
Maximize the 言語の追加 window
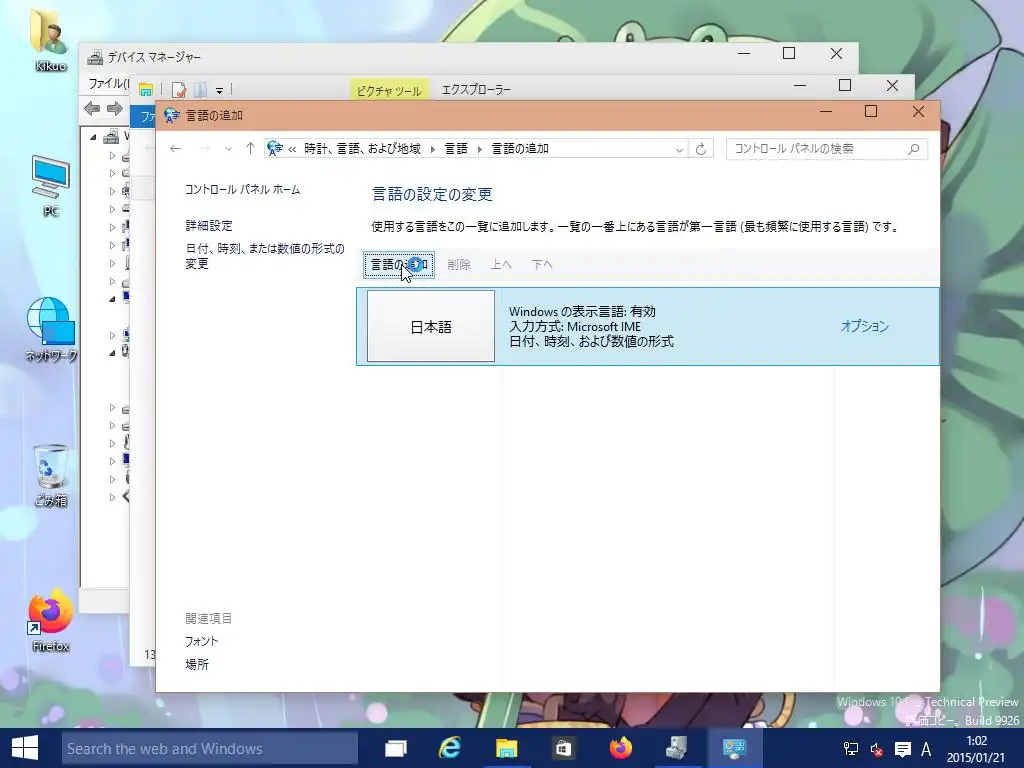pyautogui.click(x=871, y=112)
